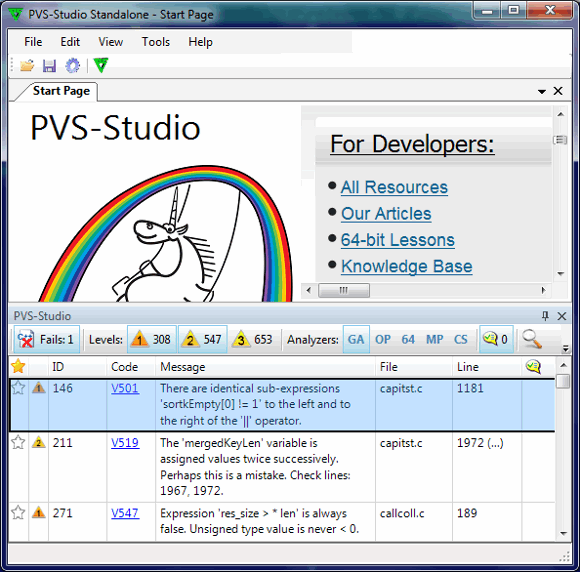Save with the floppy disk toolbar icon

point(49,65)
